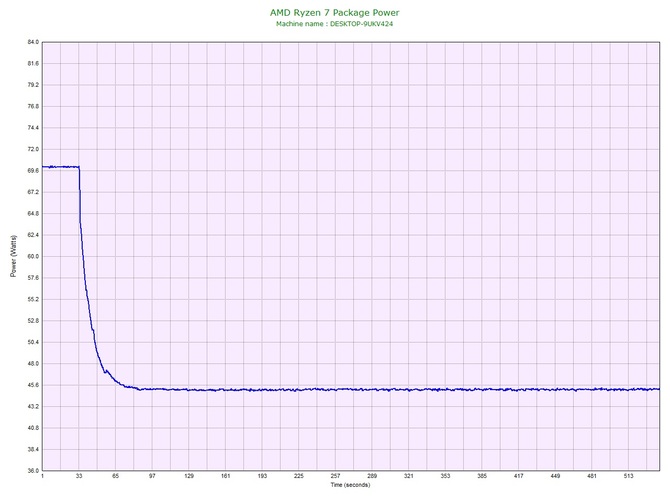Click the x-axis tick label 449
This screenshot has width=670, height=502.
click(x=555, y=476)
